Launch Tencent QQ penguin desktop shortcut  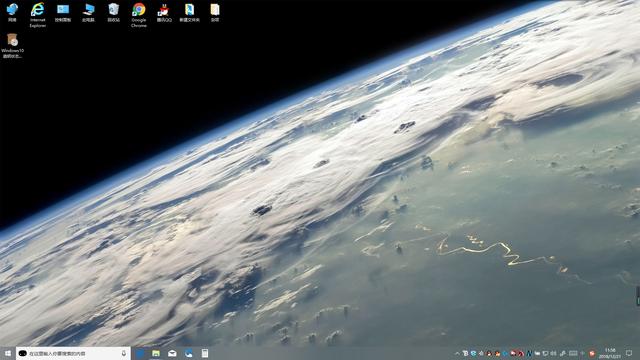point(164,12)
